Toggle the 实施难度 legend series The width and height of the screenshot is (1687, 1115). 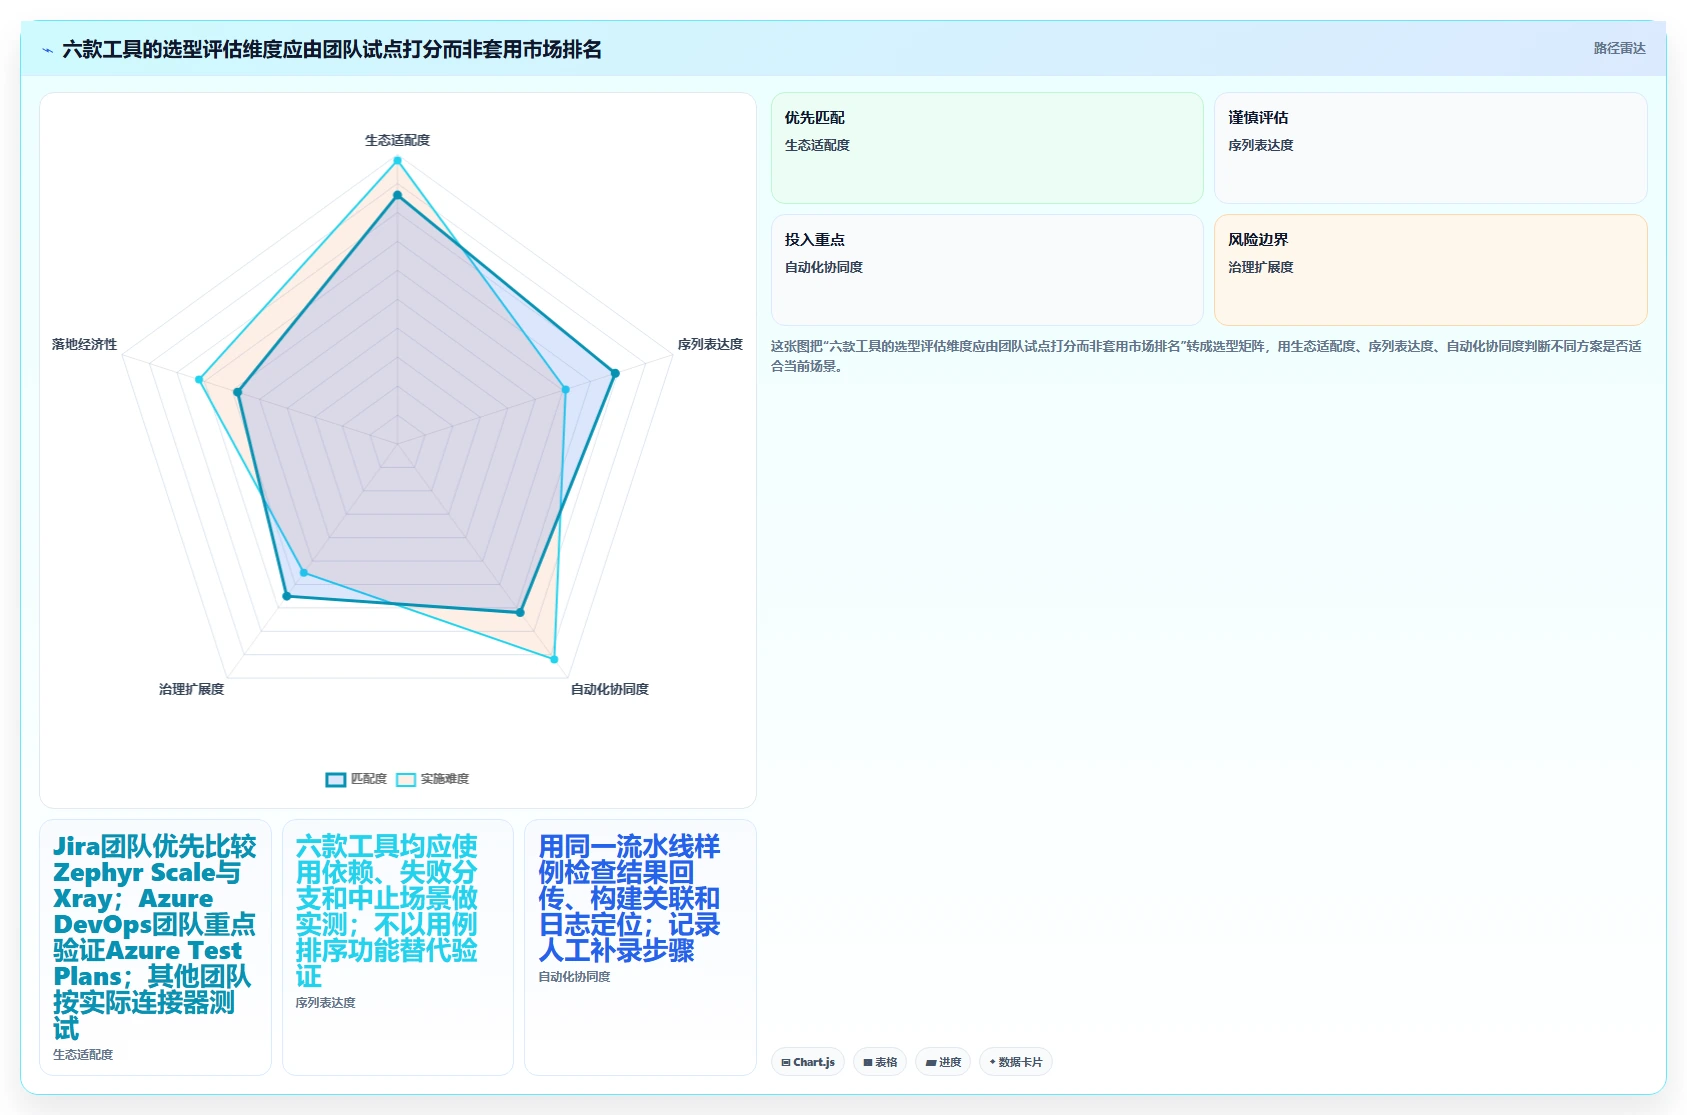(432, 779)
